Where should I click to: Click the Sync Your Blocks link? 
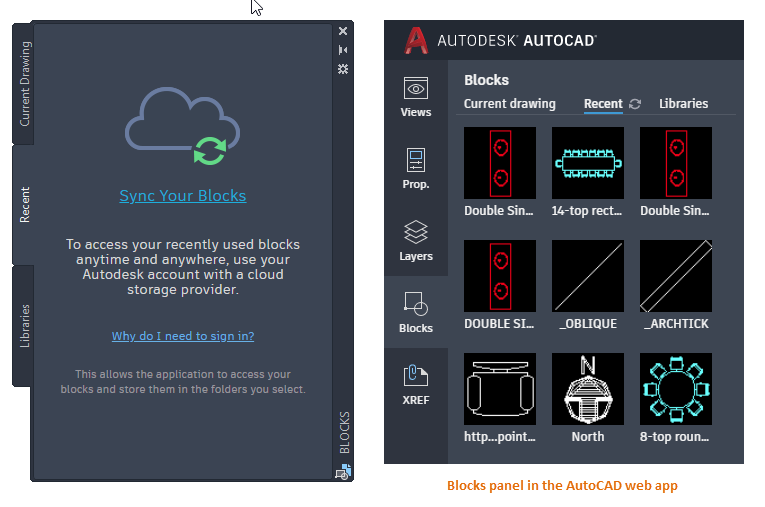click(182, 196)
